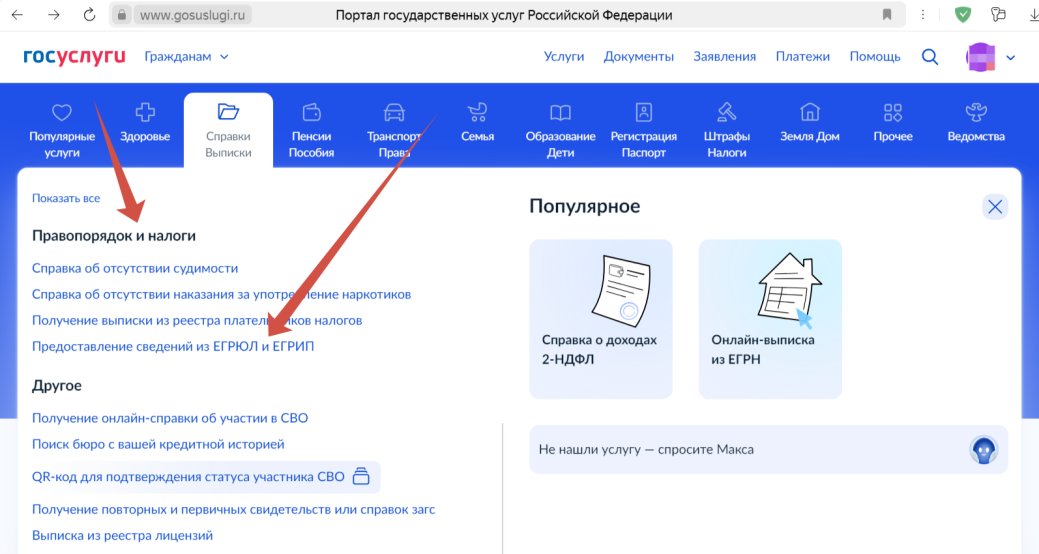Open the Образование Дети book icon
Viewport: 1039px width, 554px height.
(560, 113)
